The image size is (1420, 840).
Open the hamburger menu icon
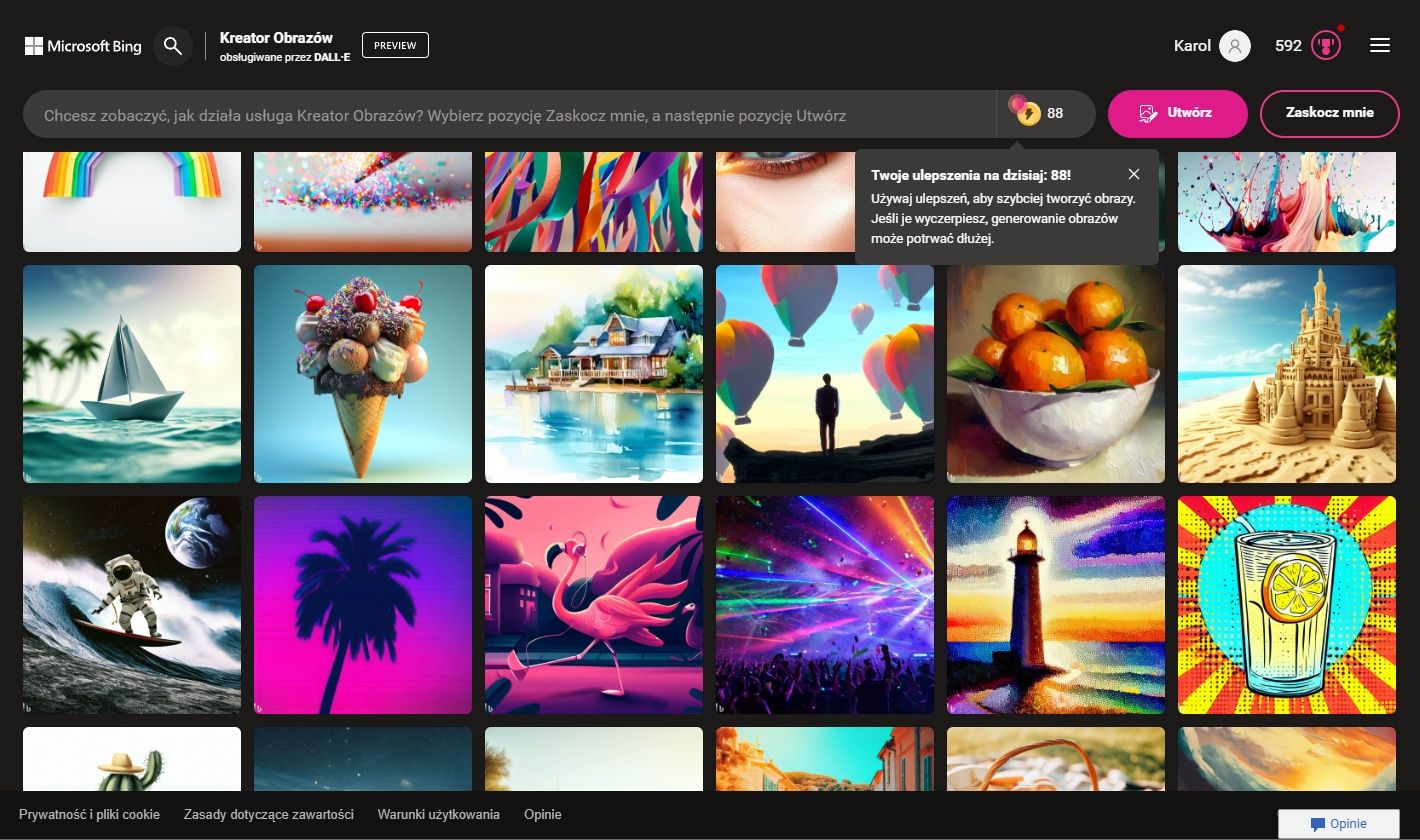(1380, 46)
